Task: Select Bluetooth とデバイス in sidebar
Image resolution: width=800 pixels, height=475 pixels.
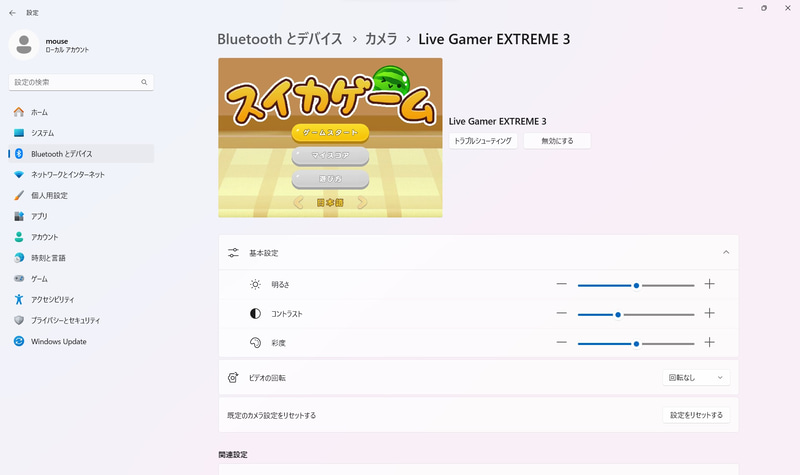Action: (x=81, y=154)
